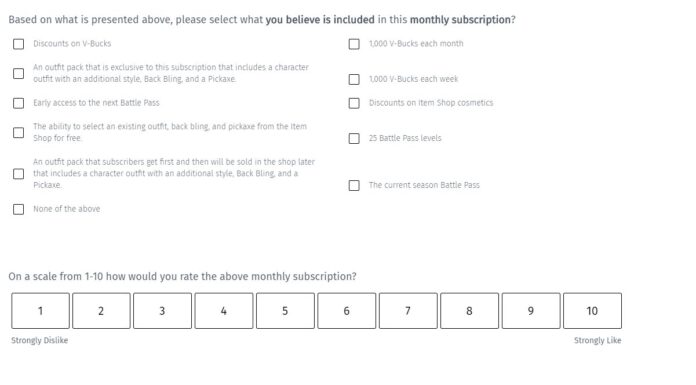The width and height of the screenshot is (696, 385).
Task: Check the None of the above box
Action: pyautogui.click(x=18, y=209)
